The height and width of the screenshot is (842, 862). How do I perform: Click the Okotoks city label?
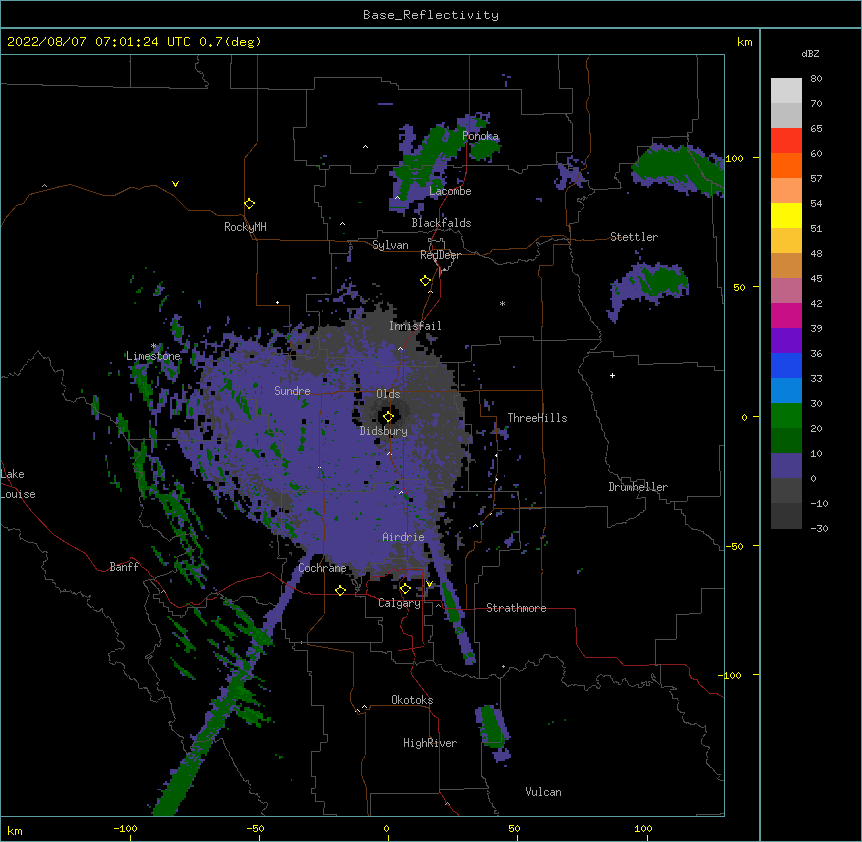point(412,700)
